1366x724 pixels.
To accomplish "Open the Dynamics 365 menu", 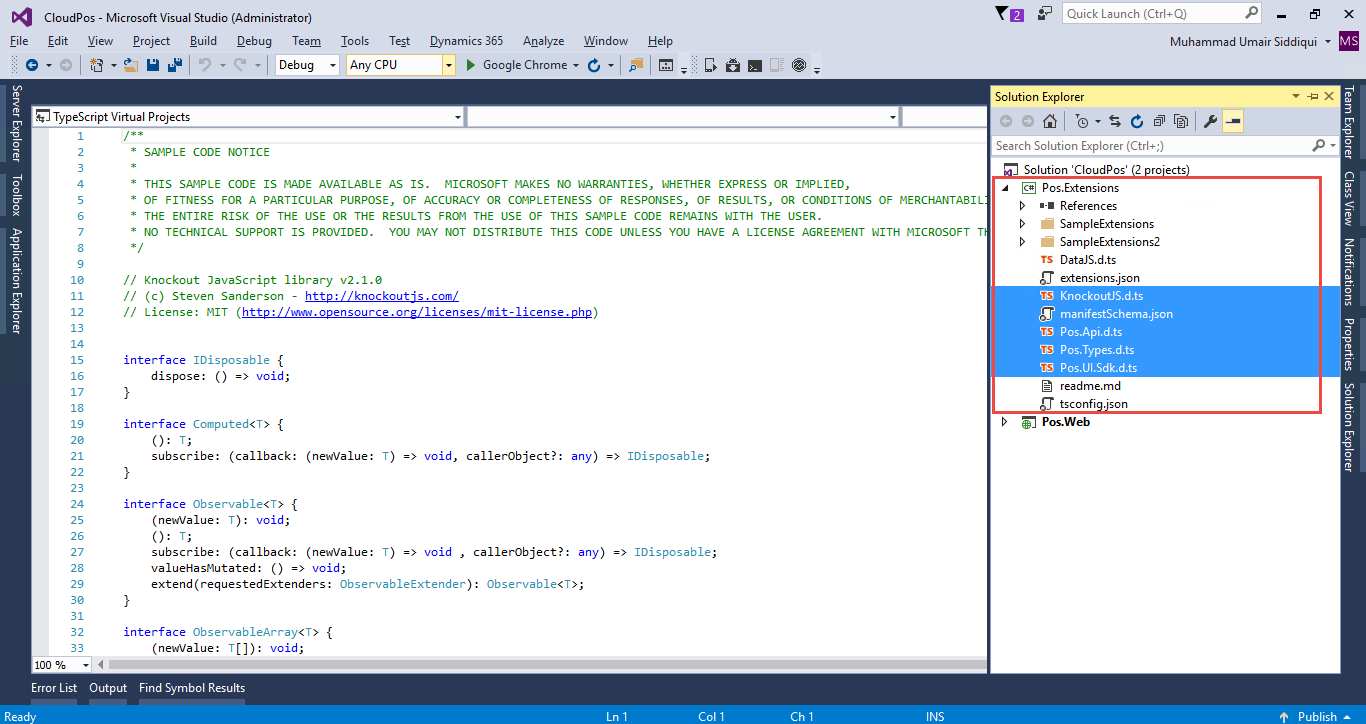I will (x=466, y=41).
